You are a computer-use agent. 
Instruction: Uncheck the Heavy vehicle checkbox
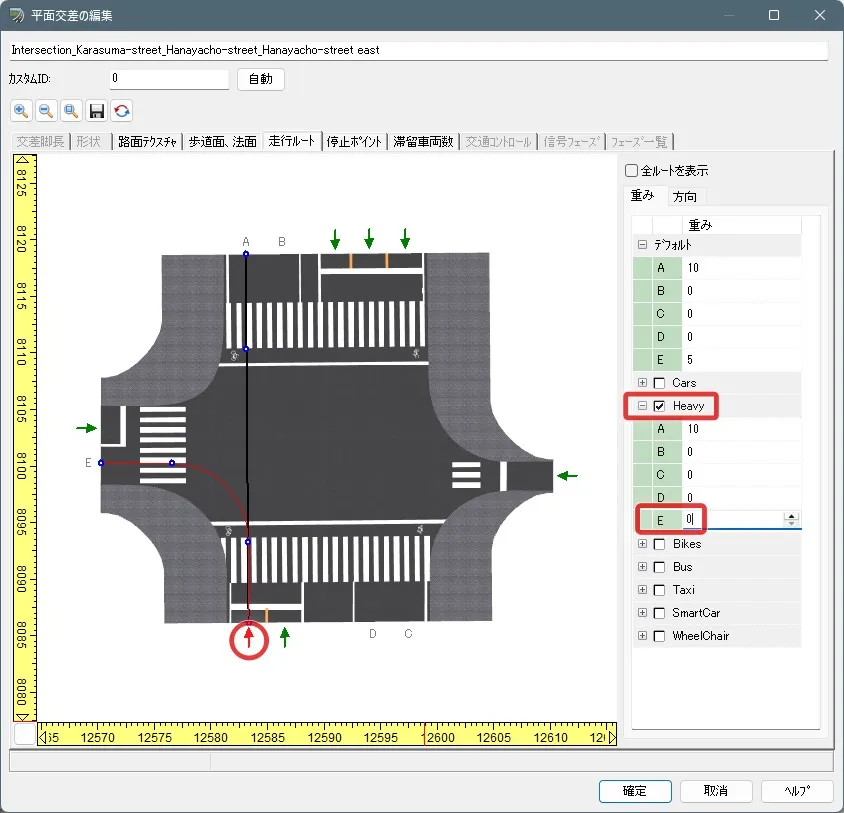click(659, 407)
